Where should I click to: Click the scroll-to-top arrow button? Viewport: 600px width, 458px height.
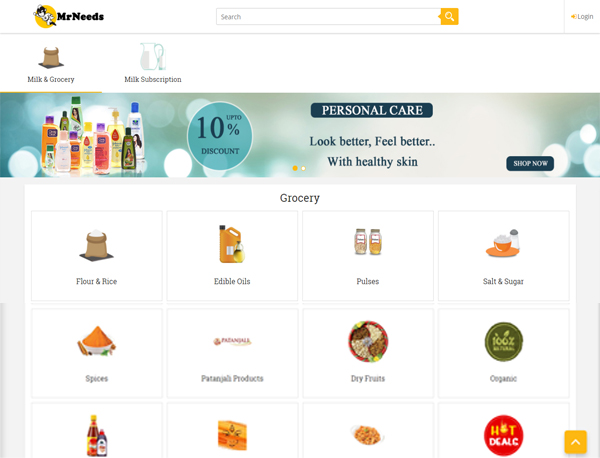(575, 442)
